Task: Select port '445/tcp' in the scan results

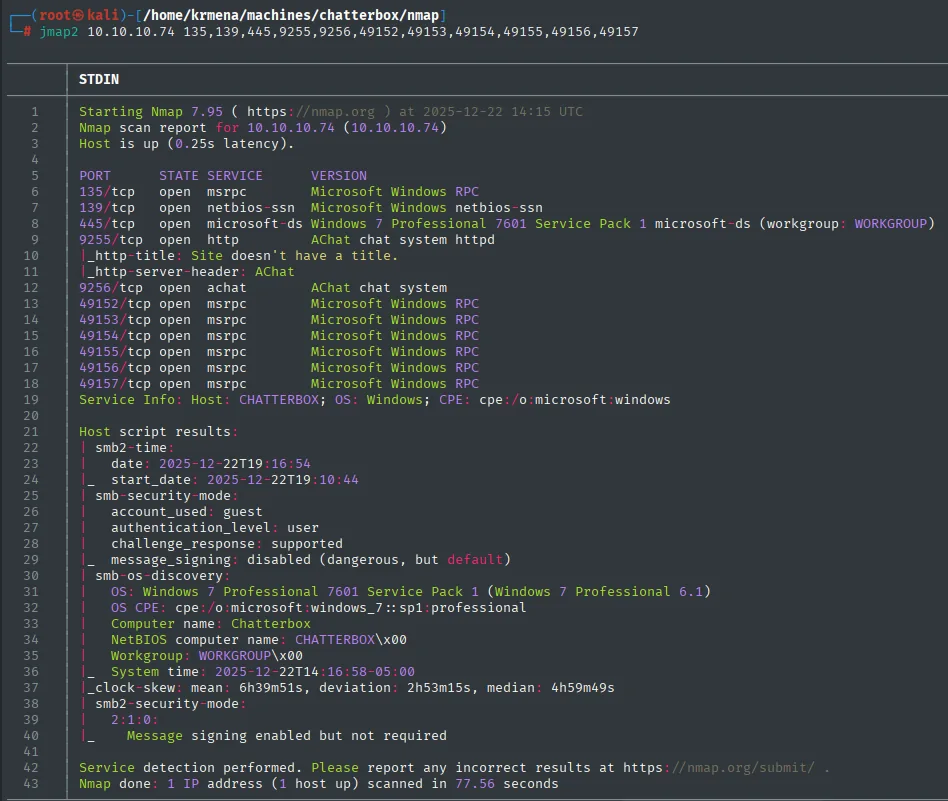Action: click(107, 224)
